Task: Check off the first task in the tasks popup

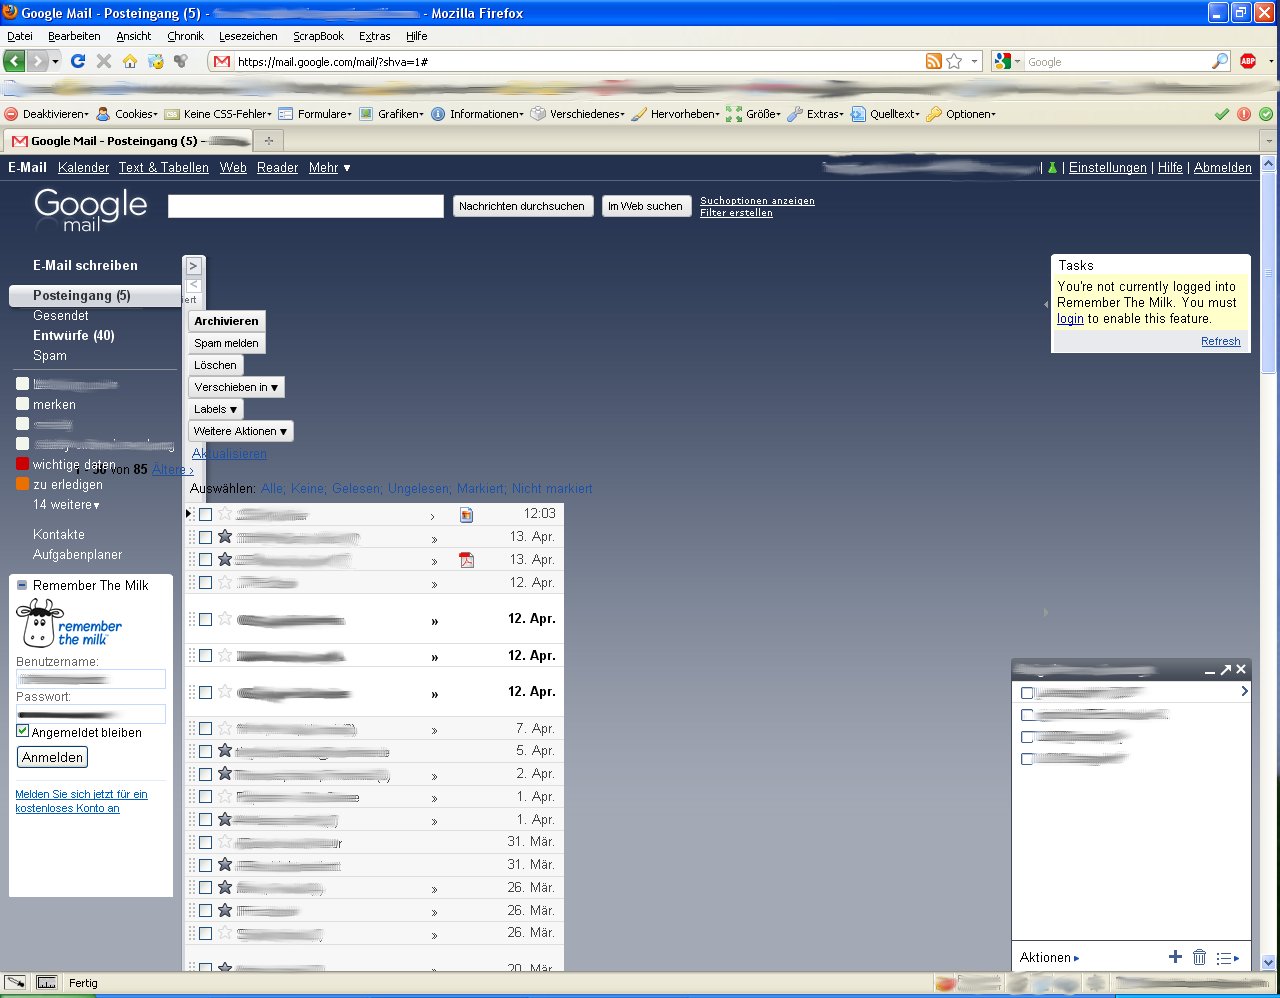Action: (x=1027, y=693)
